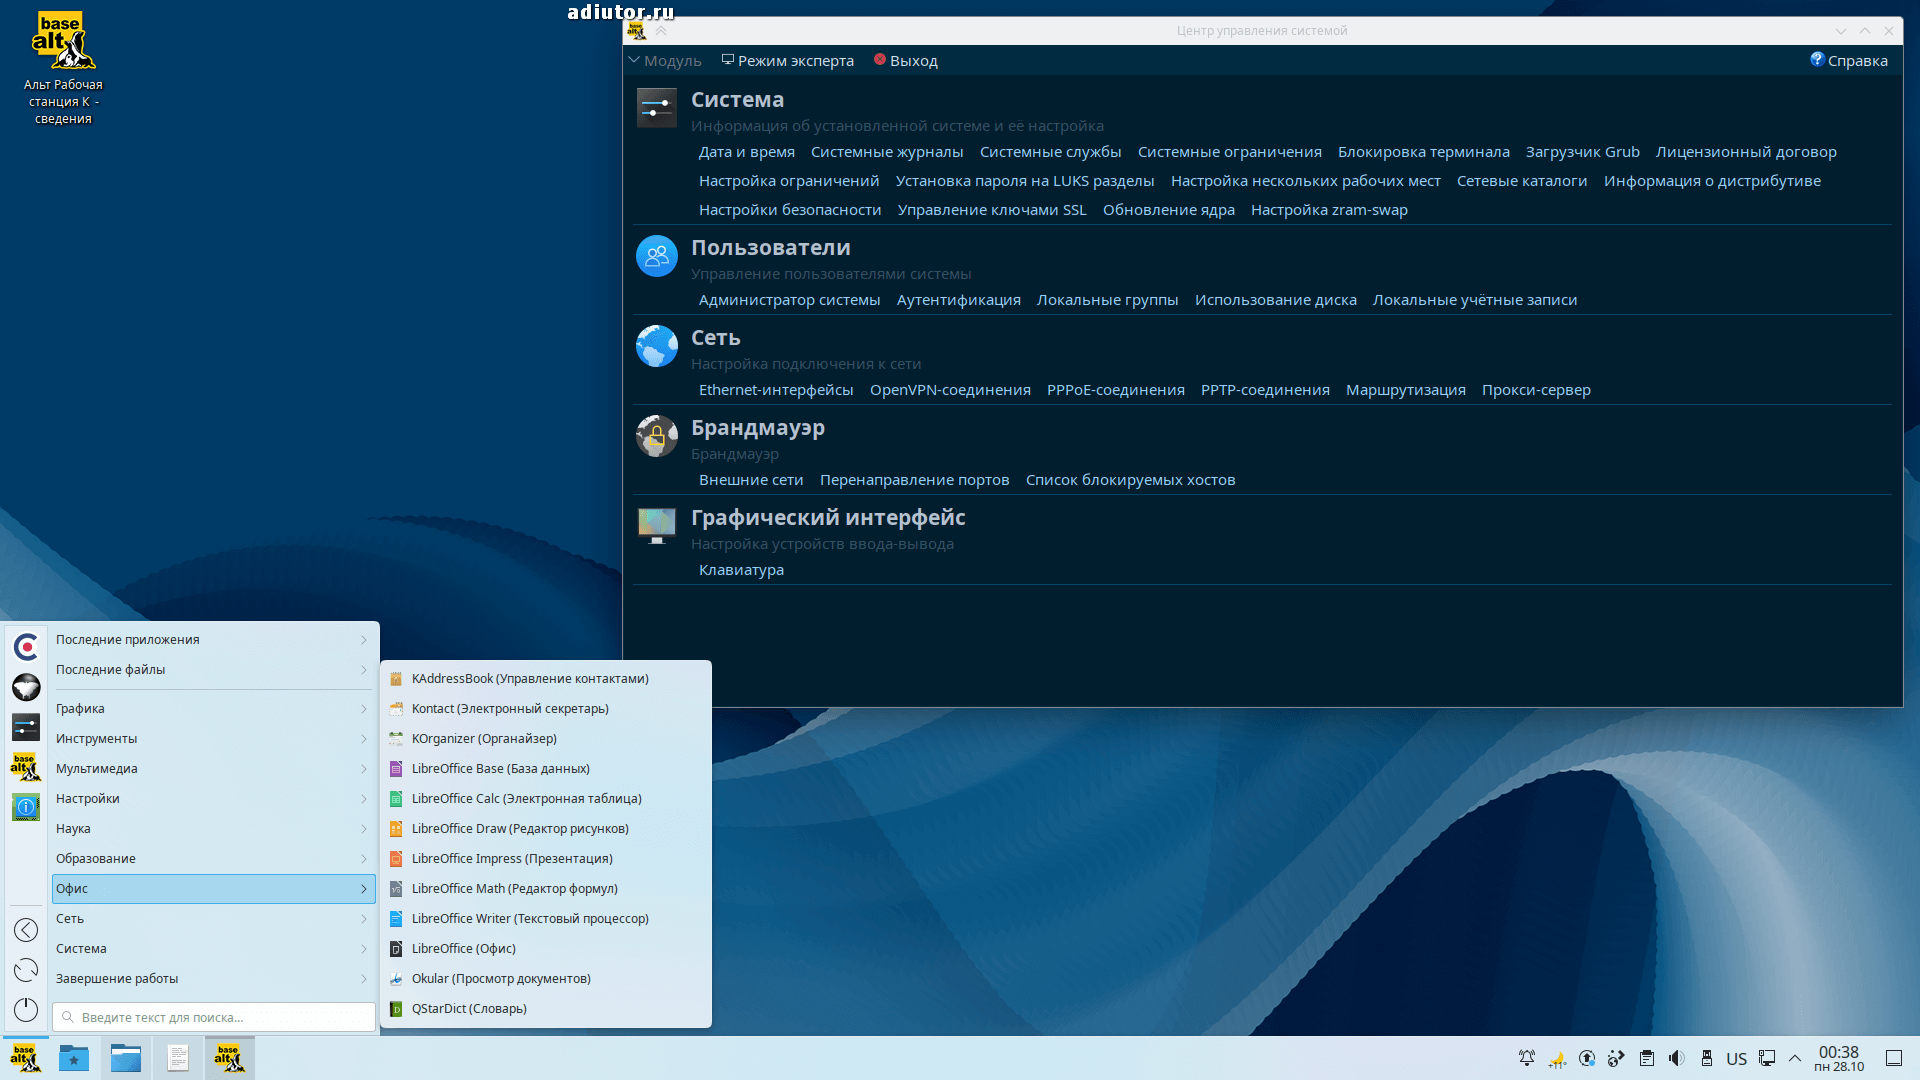The image size is (1920, 1080).
Task: Open Загрузчик Grub settings link
Action: tap(1582, 152)
